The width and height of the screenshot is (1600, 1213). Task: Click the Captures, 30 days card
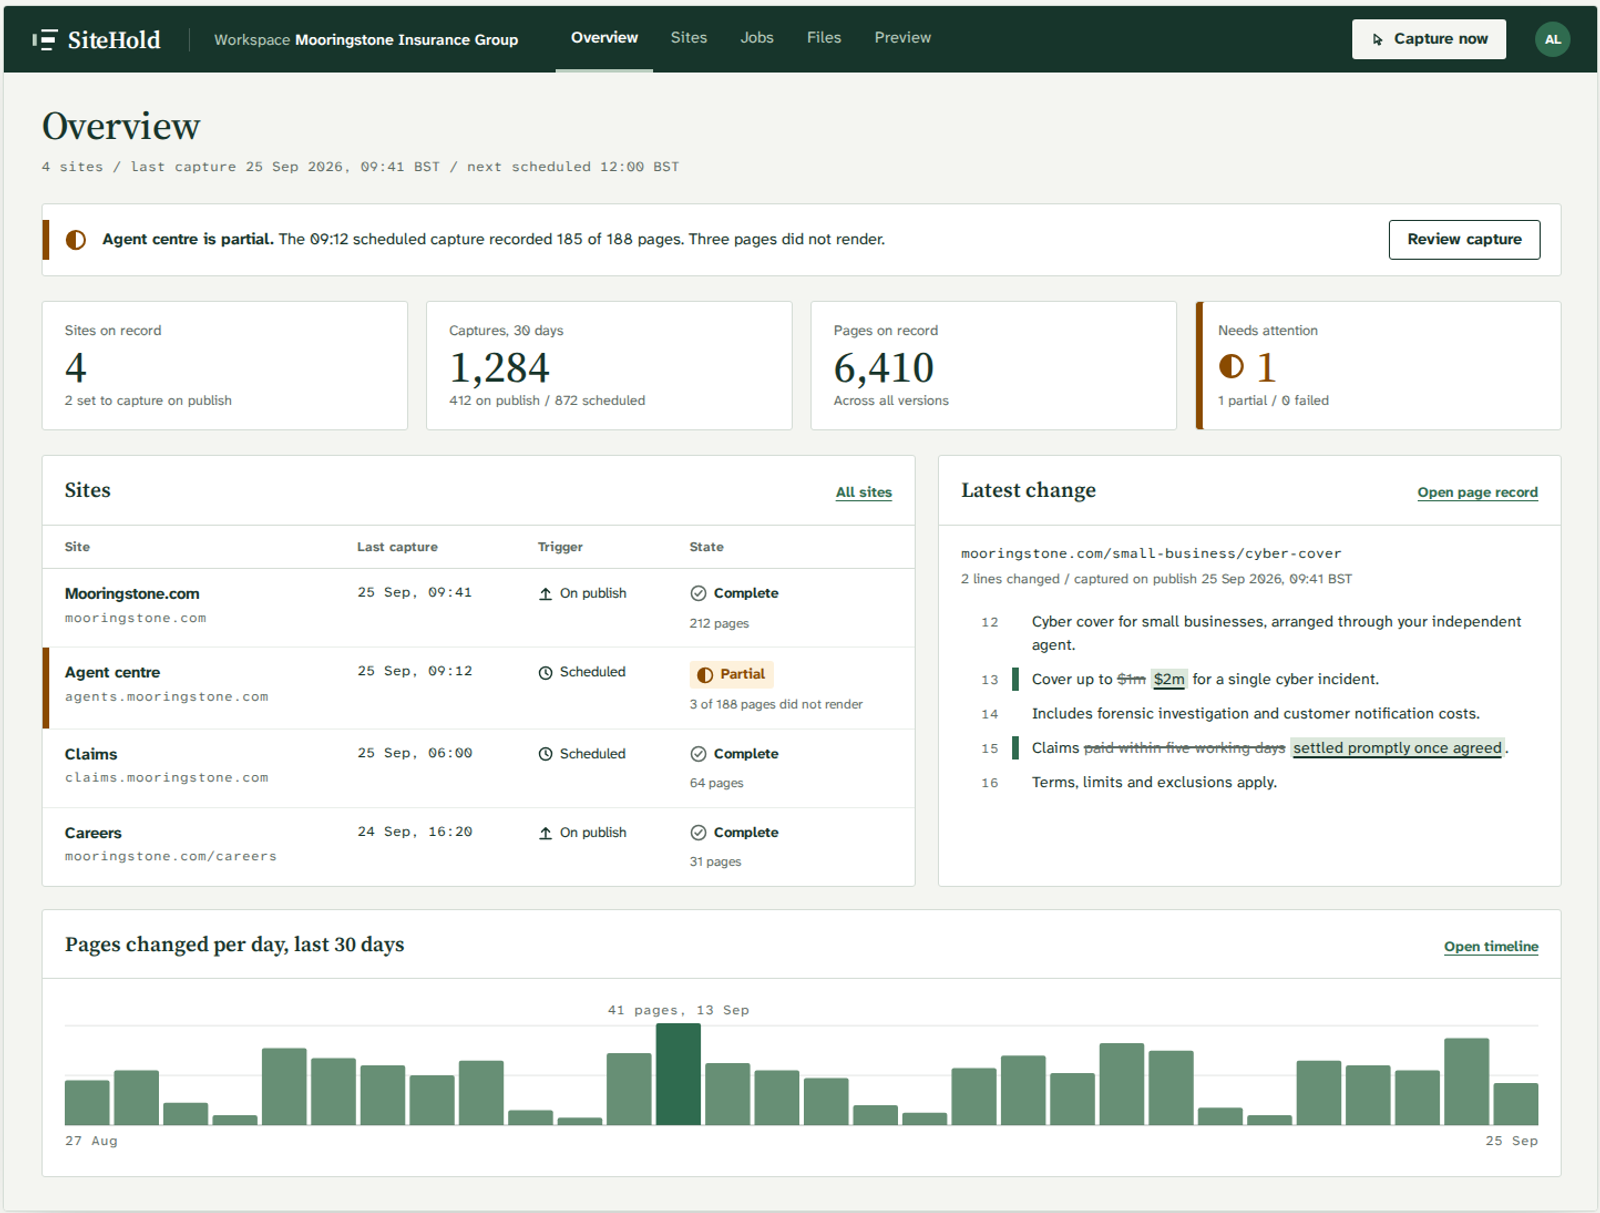pyautogui.click(x=609, y=366)
